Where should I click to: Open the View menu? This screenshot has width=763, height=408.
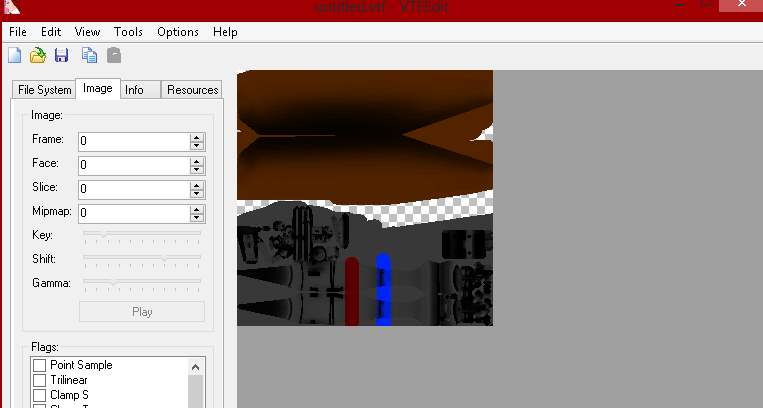[x=87, y=32]
